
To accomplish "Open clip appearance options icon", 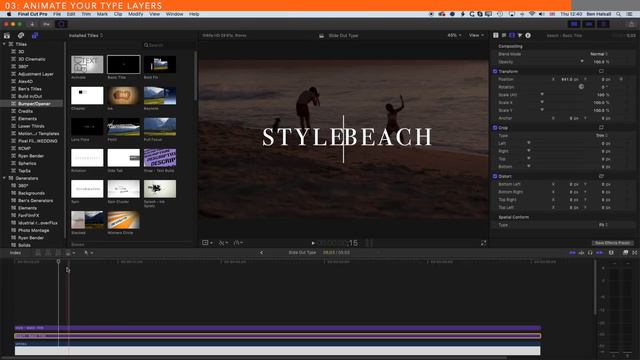I will pos(611,253).
